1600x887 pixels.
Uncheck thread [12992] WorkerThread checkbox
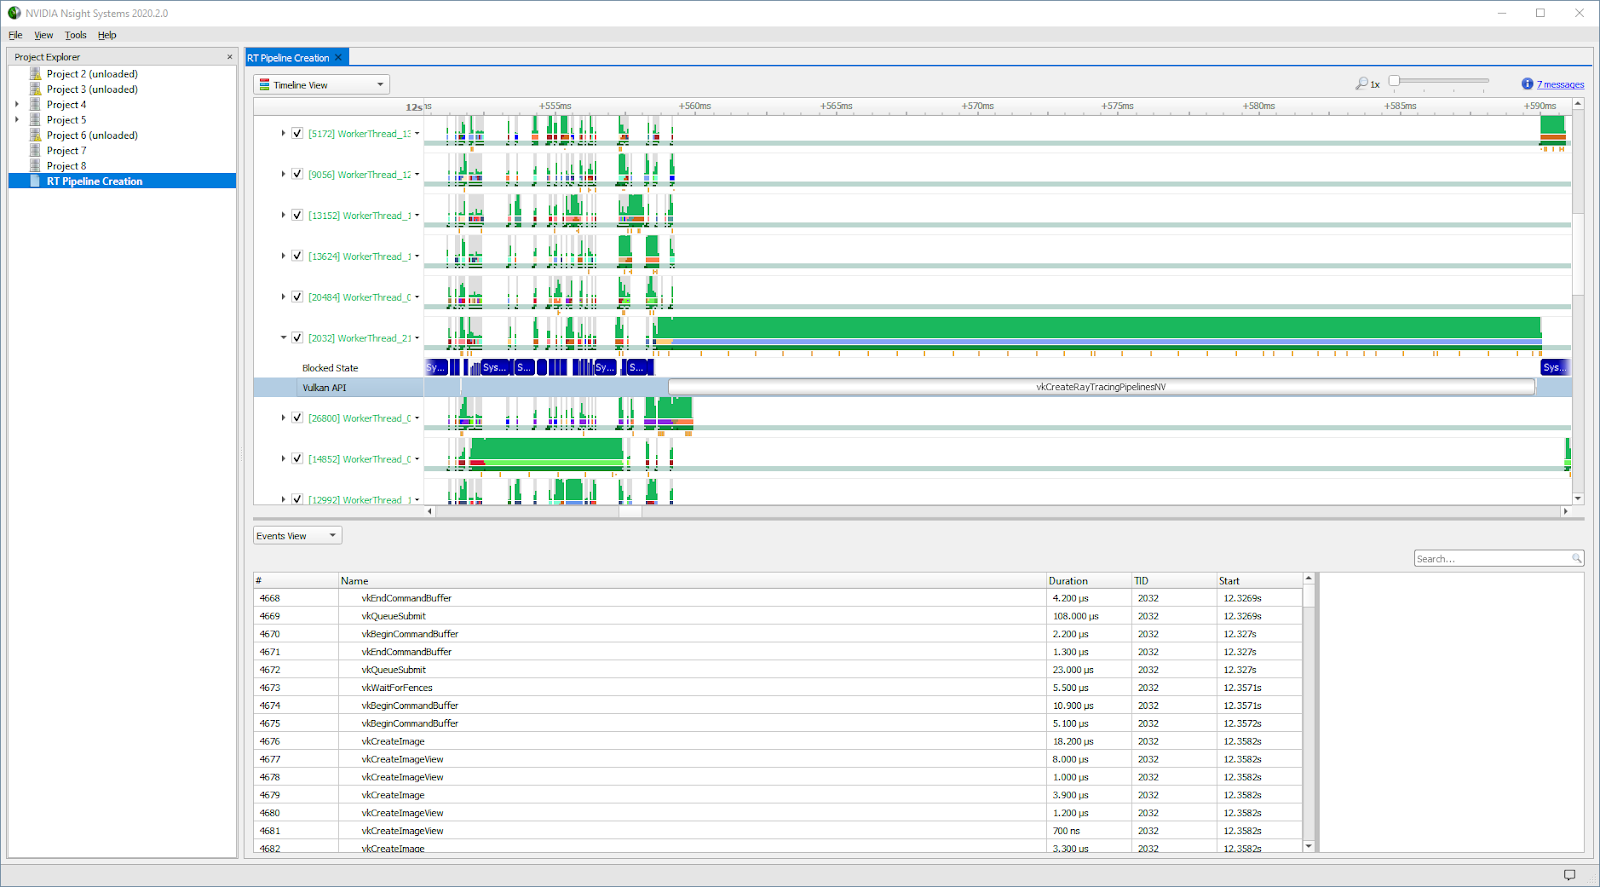[x=297, y=499]
